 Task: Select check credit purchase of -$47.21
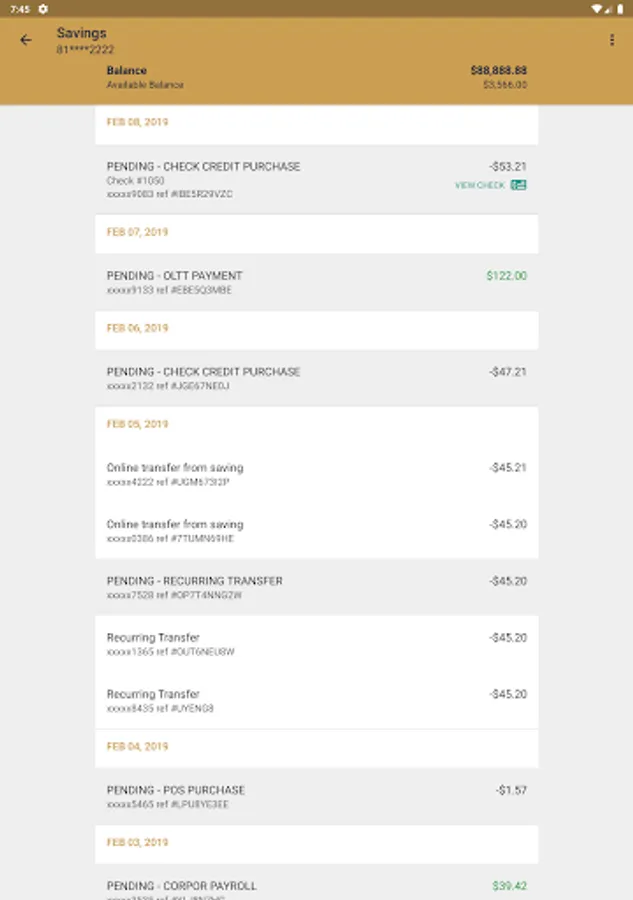316,378
